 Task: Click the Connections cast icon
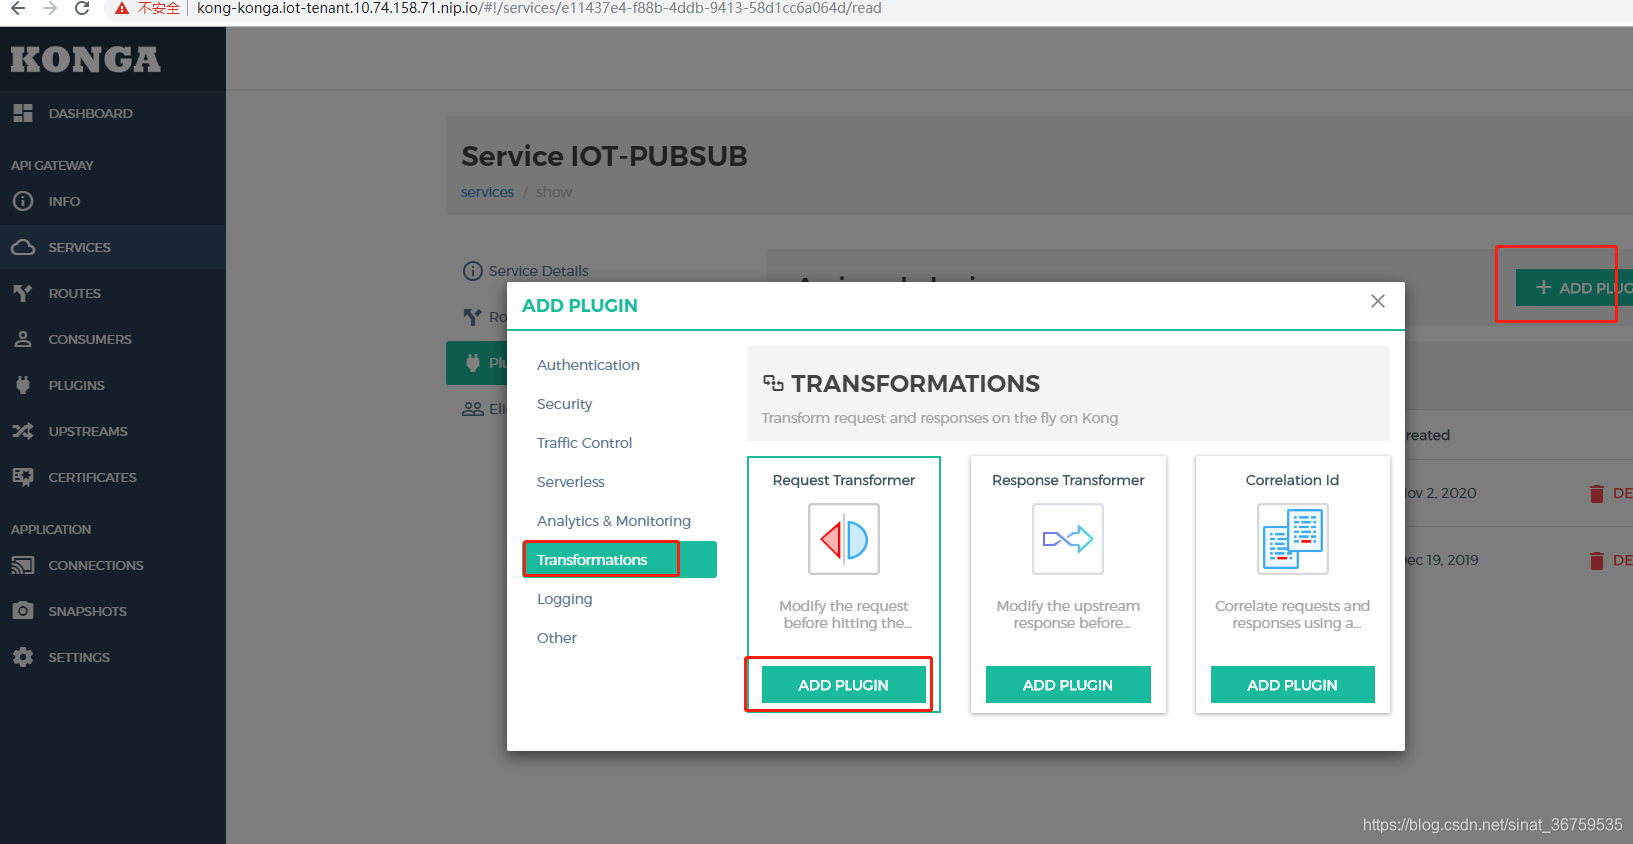click(23, 565)
